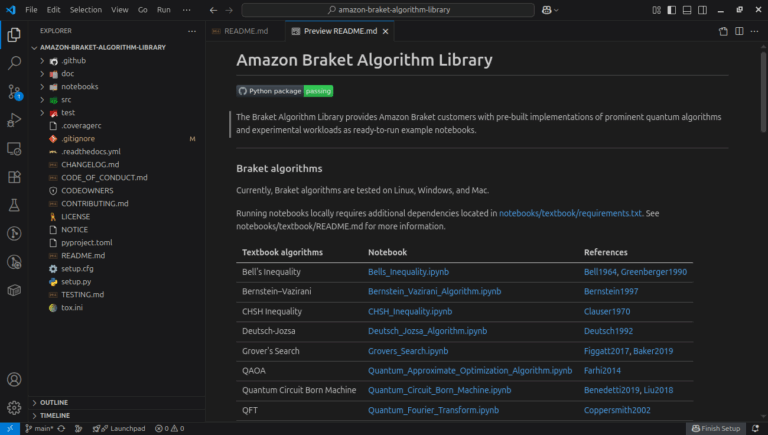This screenshot has width=768, height=435.
Task: Click the command center search field
Action: pos(388,10)
